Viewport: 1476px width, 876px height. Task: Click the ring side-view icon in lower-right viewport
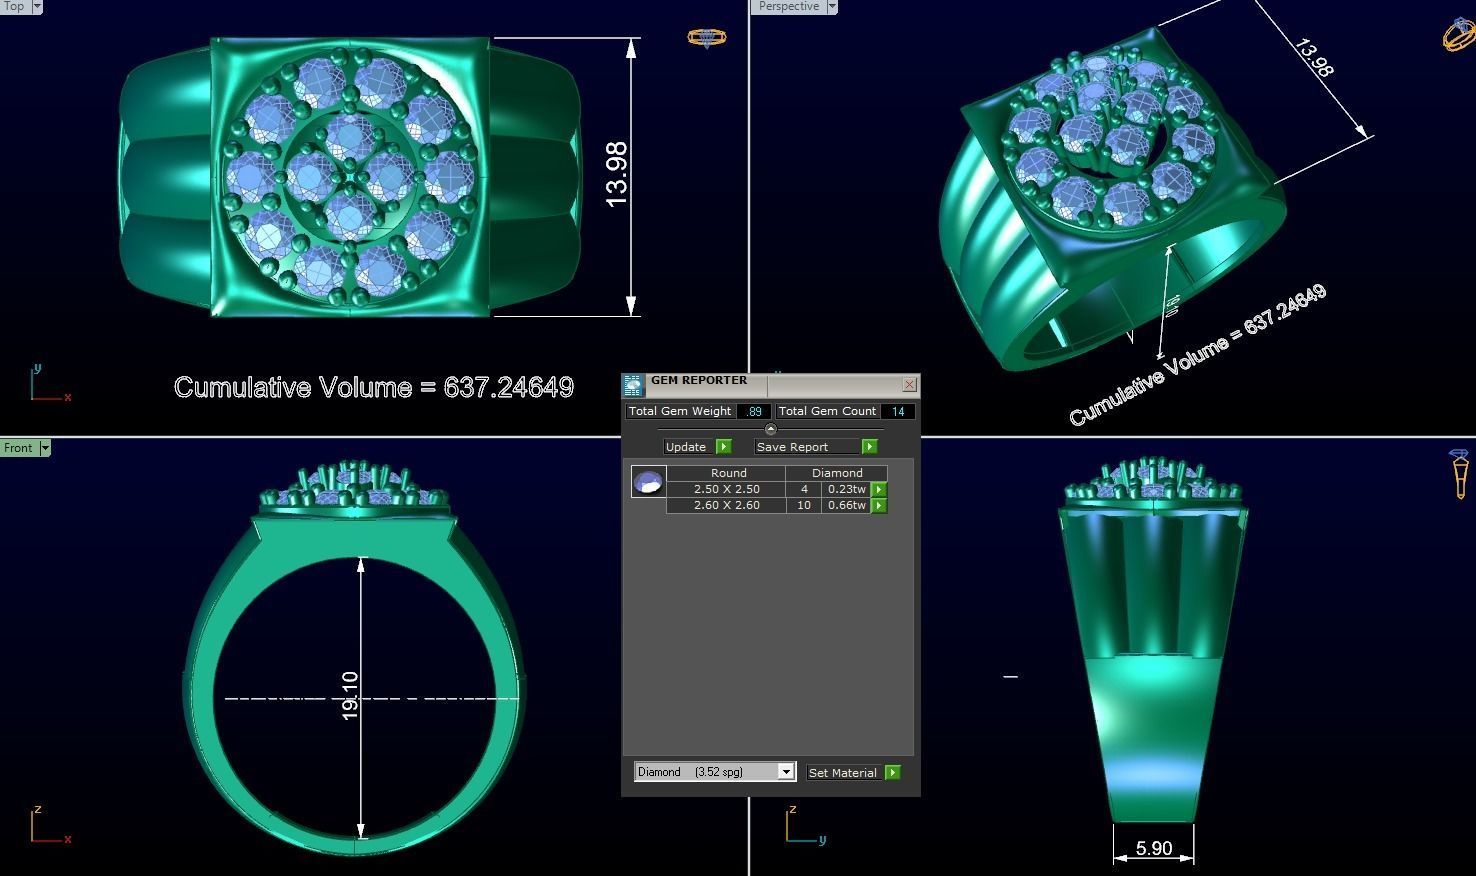pyautogui.click(x=1459, y=474)
